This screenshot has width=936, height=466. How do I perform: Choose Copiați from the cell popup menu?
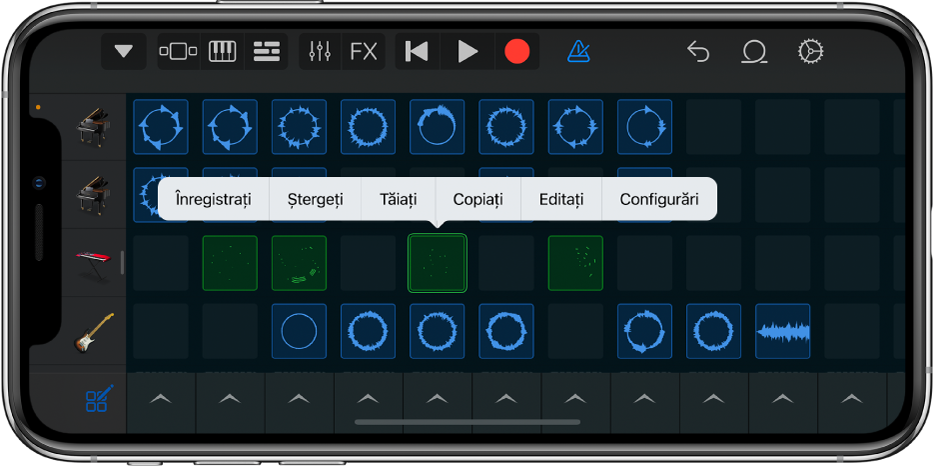pyautogui.click(x=478, y=199)
